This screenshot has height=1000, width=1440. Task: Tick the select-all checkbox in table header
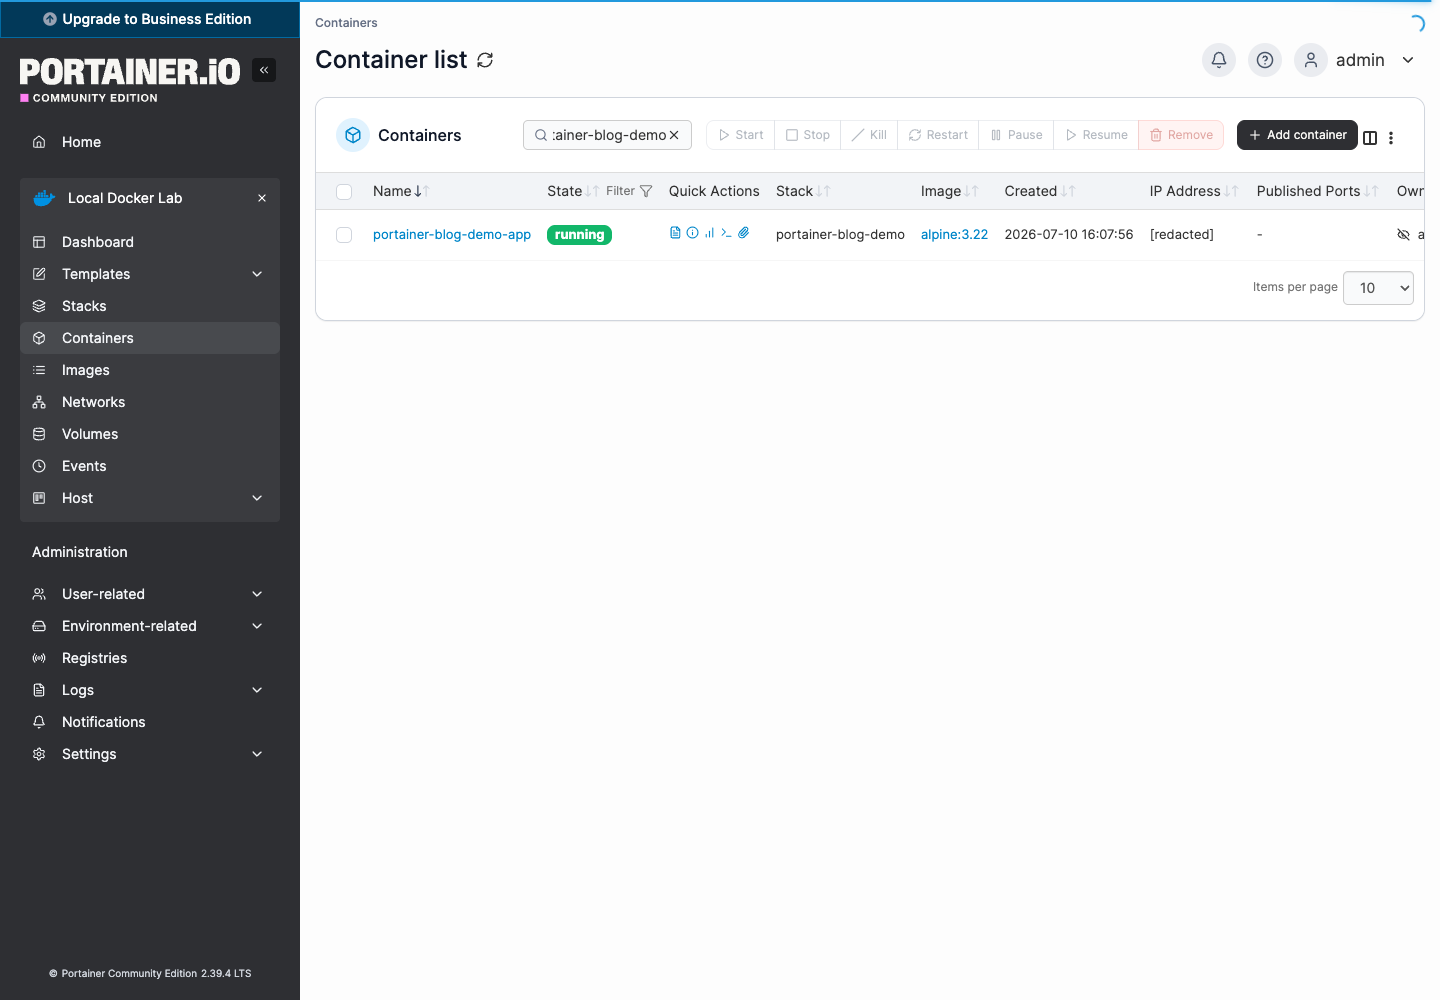[344, 192]
